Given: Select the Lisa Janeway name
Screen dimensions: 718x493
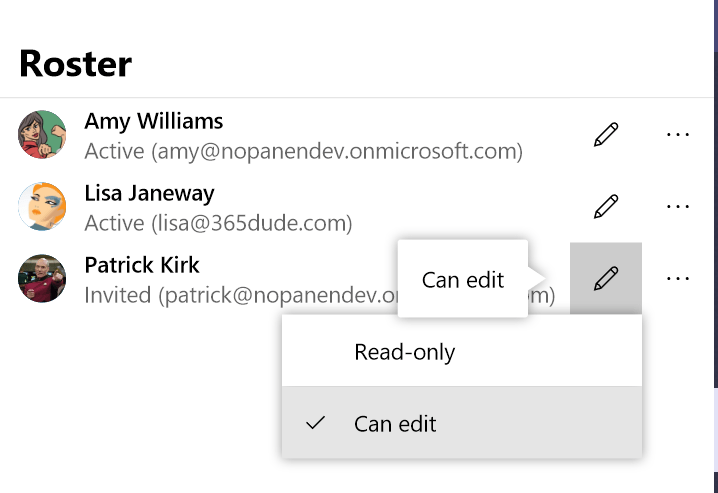Looking at the screenshot, I should coord(149,193).
